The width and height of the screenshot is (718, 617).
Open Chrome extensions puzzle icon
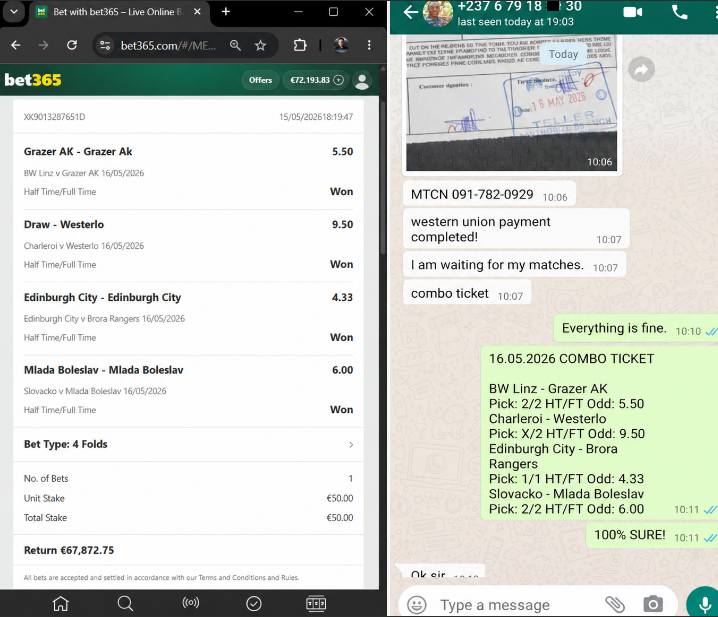(x=300, y=45)
